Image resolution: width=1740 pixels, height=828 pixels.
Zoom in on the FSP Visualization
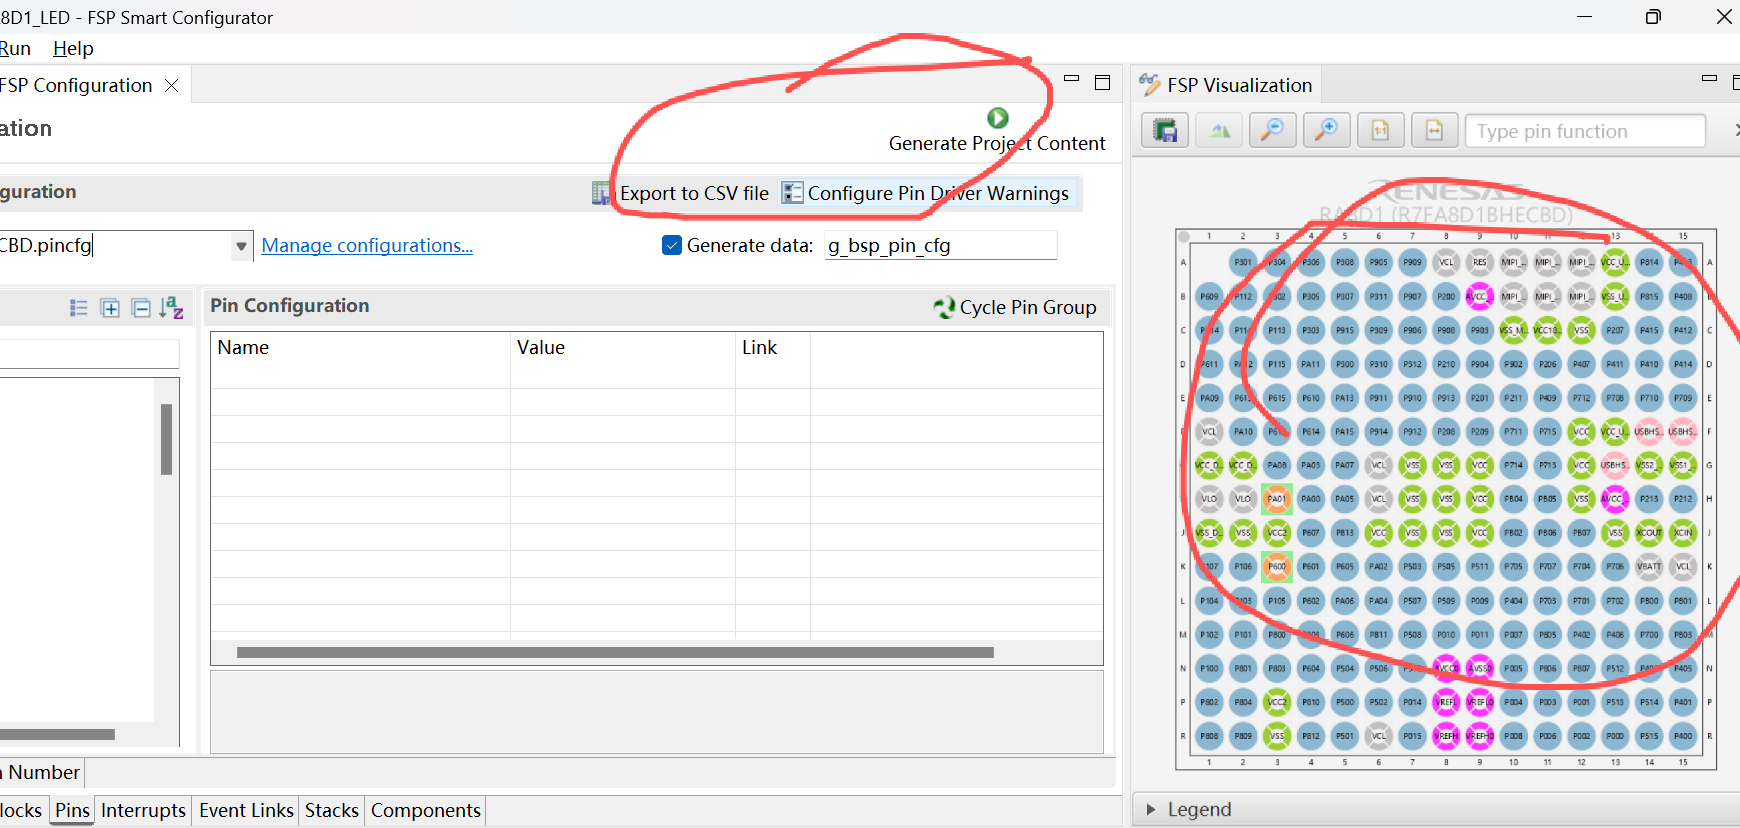1326,131
